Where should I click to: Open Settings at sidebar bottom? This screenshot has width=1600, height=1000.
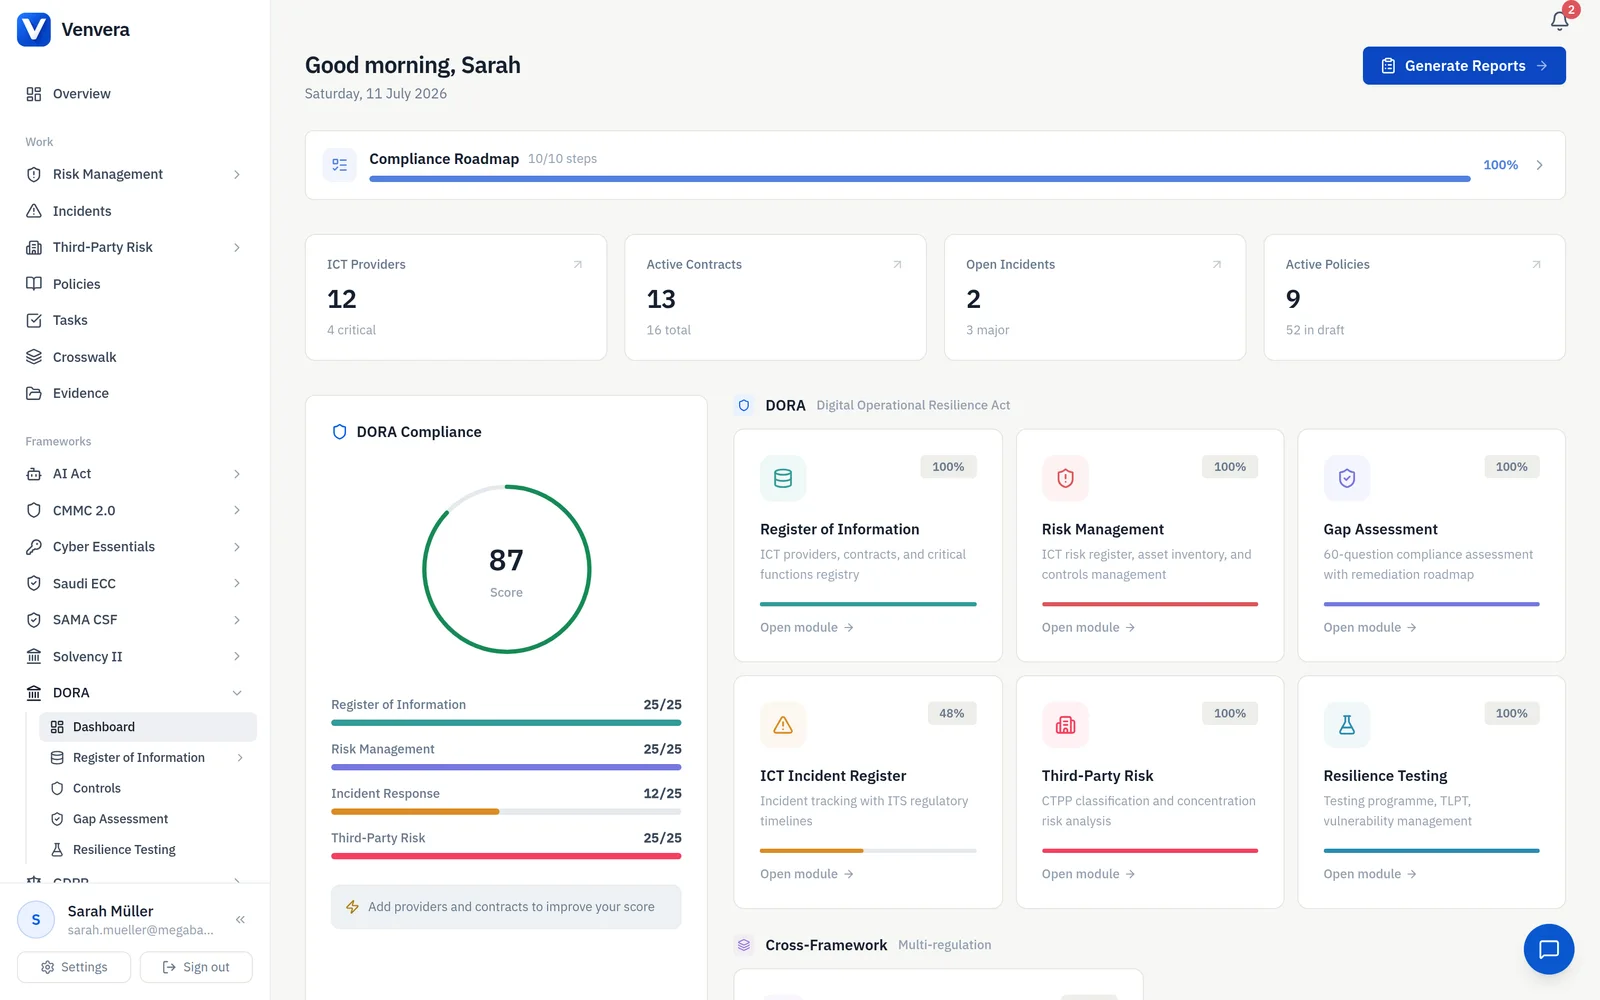tap(74, 967)
